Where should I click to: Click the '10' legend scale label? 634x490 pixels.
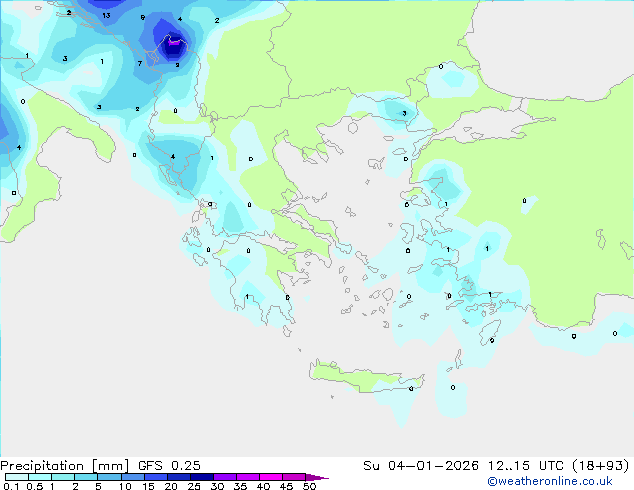pos(125,486)
